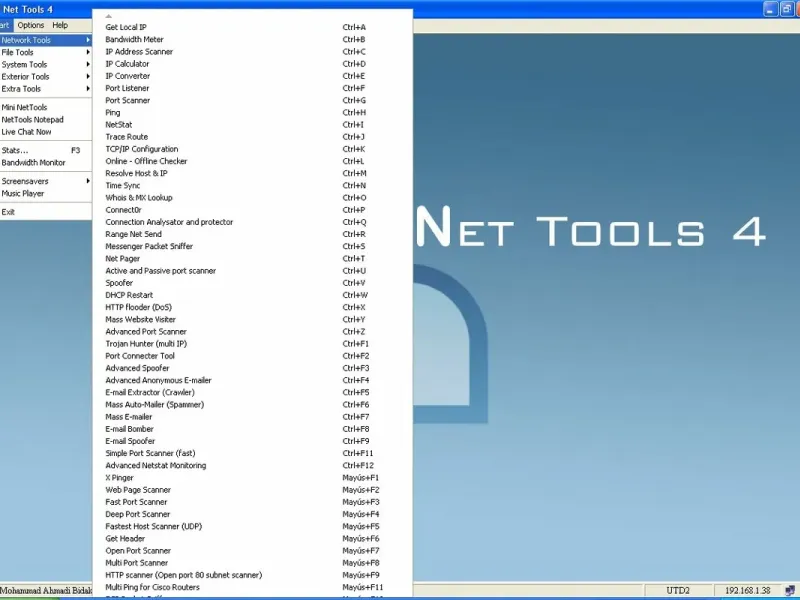This screenshot has height=600, width=800.
Task: Select Resolve Host & IP
Action: pos(252,173)
